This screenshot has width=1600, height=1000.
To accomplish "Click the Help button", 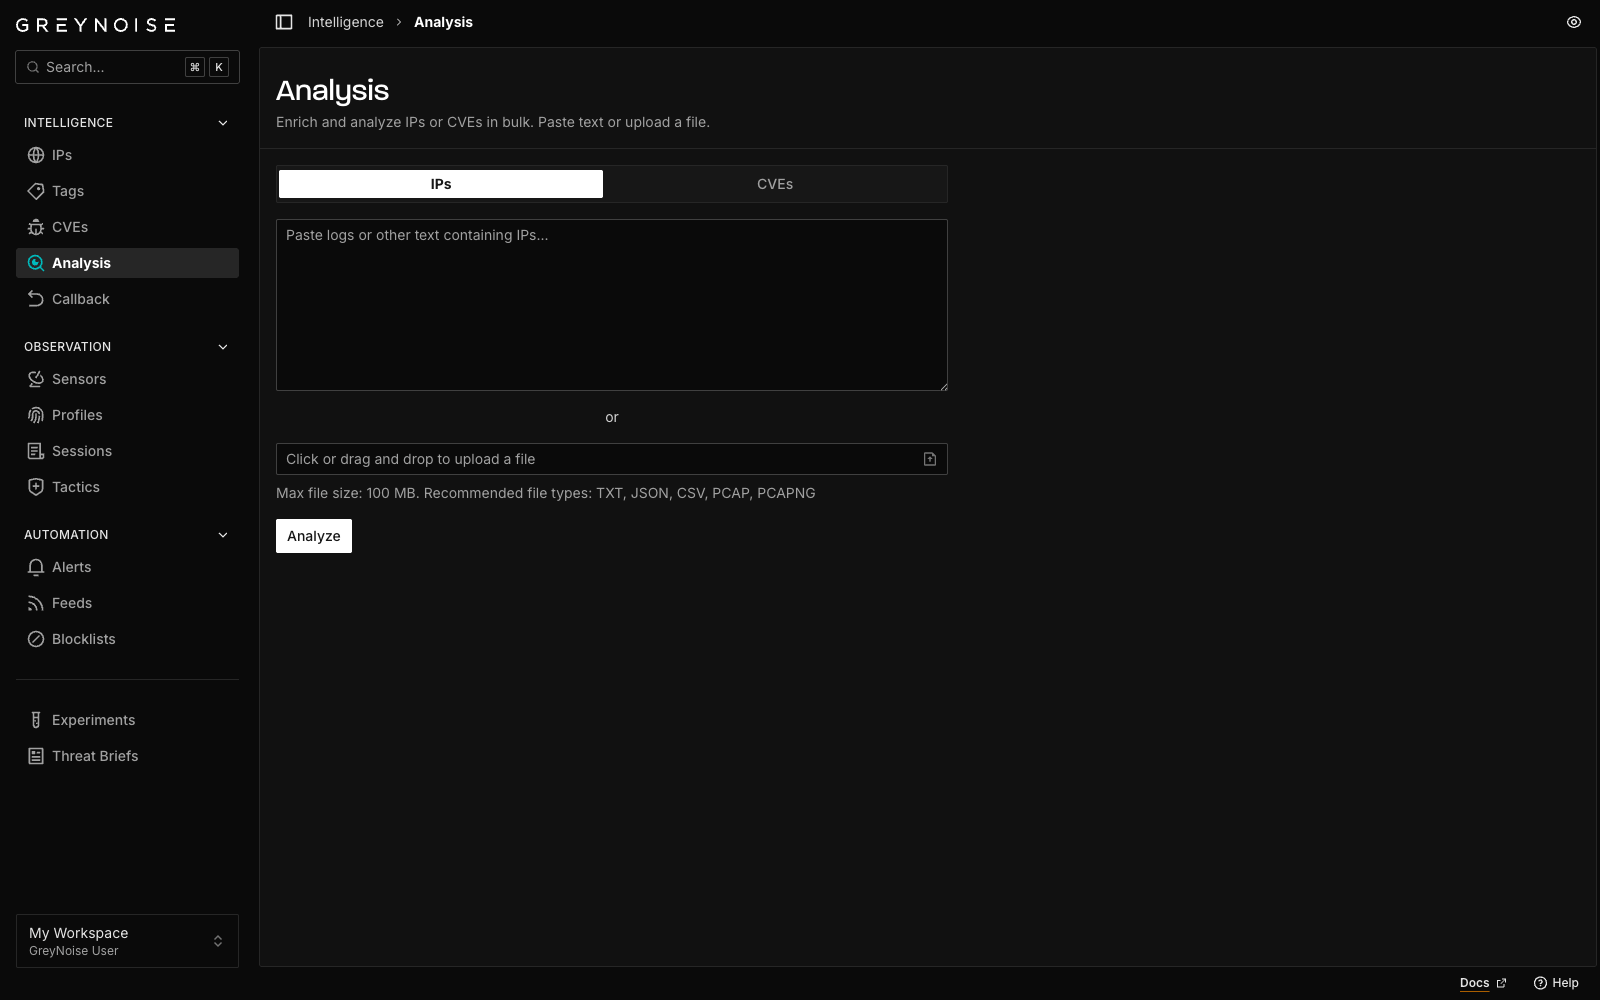I will click(1556, 983).
